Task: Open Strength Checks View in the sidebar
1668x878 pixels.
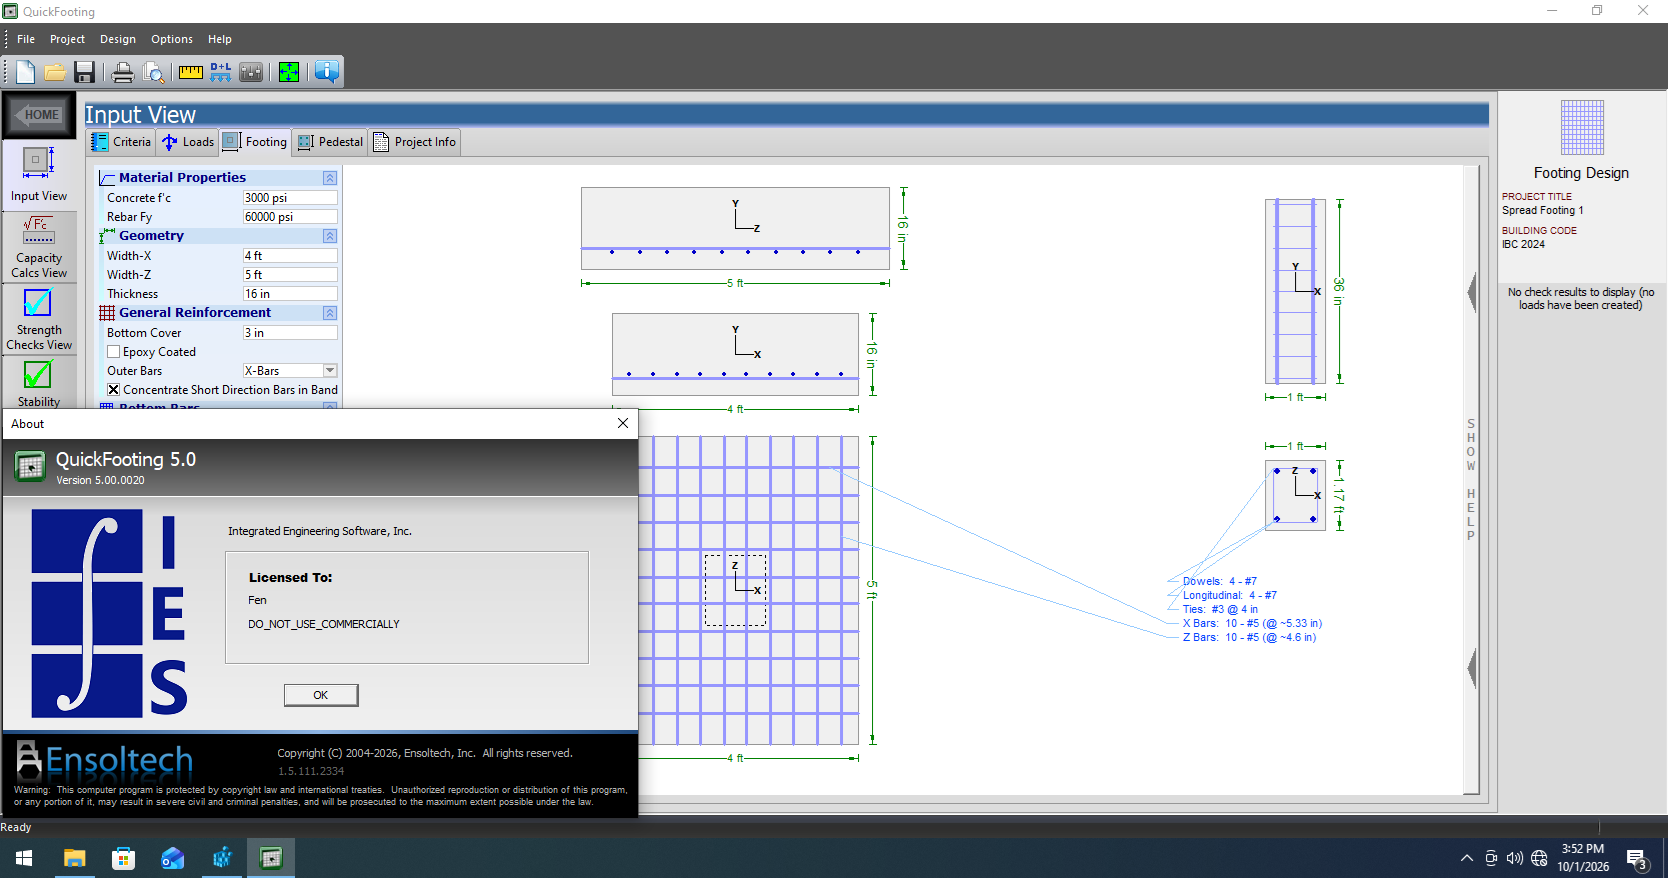Action: [39, 320]
